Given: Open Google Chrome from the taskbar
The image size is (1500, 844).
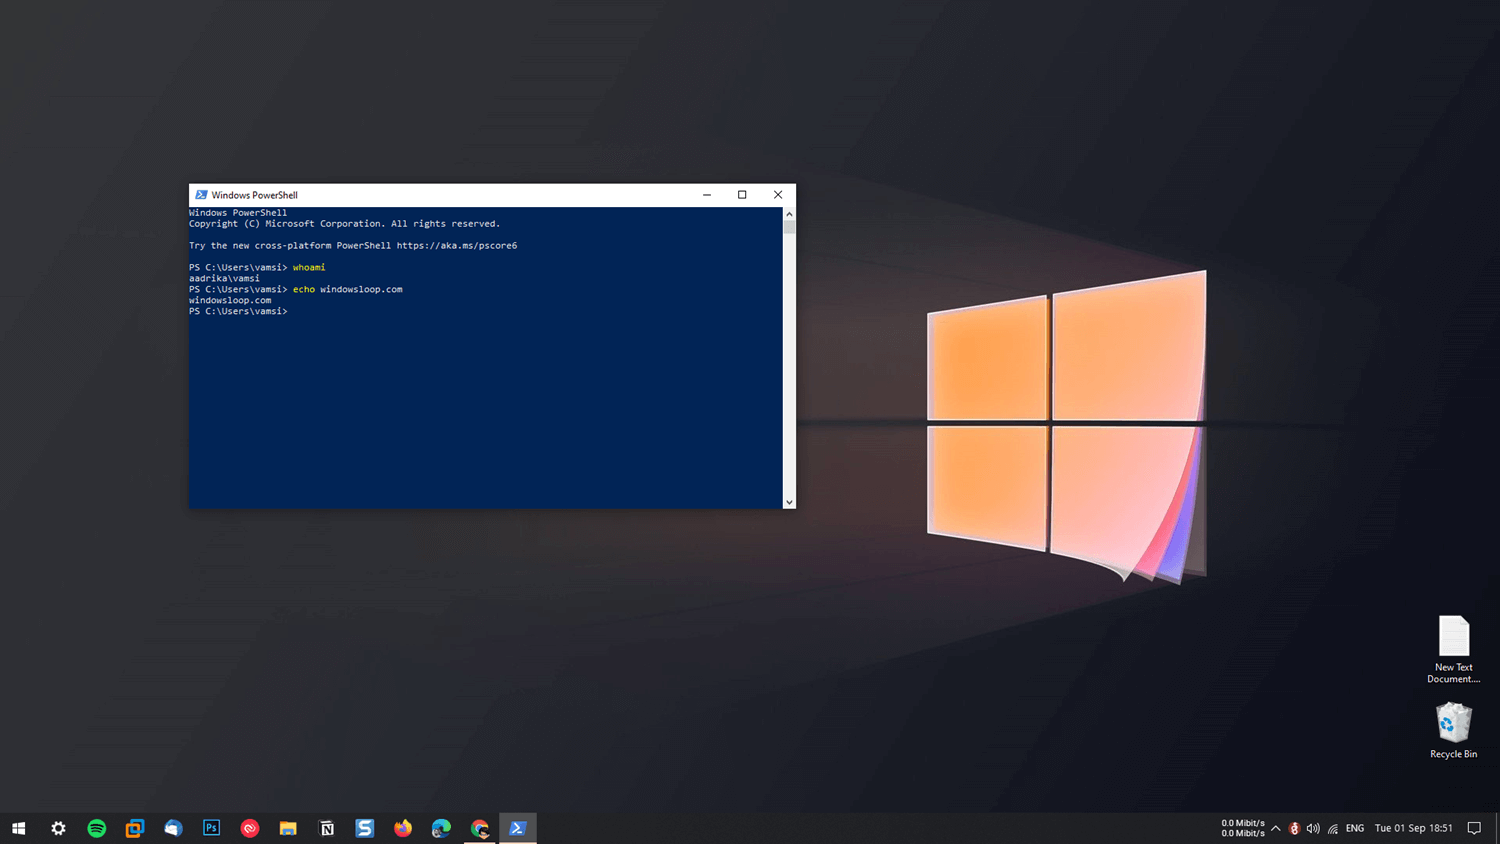Looking at the screenshot, I should pyautogui.click(x=479, y=828).
